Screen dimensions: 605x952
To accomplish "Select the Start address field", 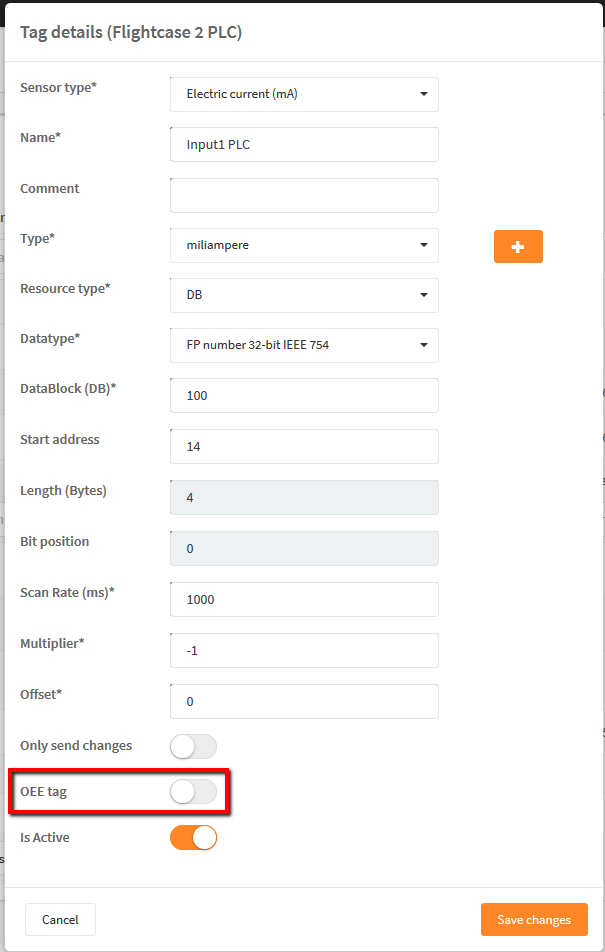I will click(x=304, y=447).
